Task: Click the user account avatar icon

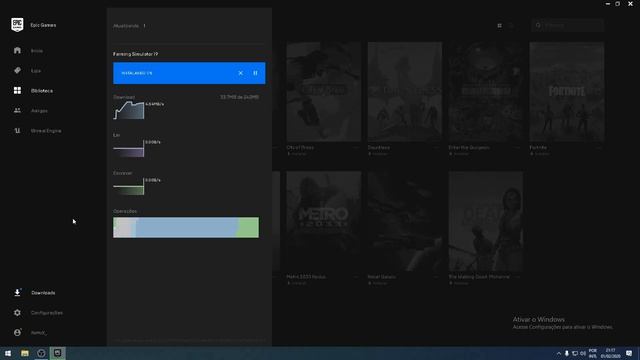Action: click(x=17, y=333)
